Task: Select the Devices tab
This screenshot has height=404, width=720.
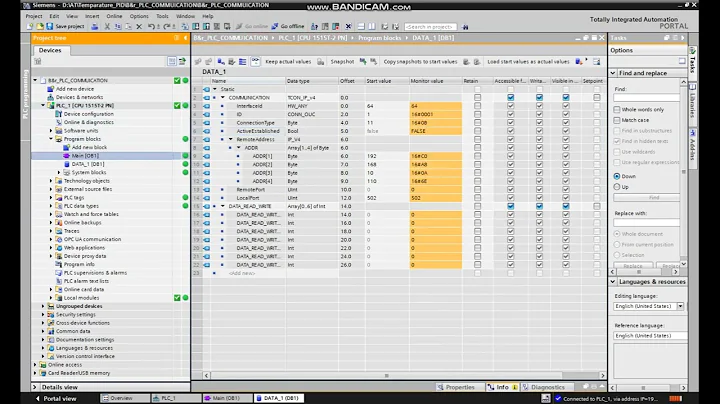Action: pyautogui.click(x=50, y=50)
